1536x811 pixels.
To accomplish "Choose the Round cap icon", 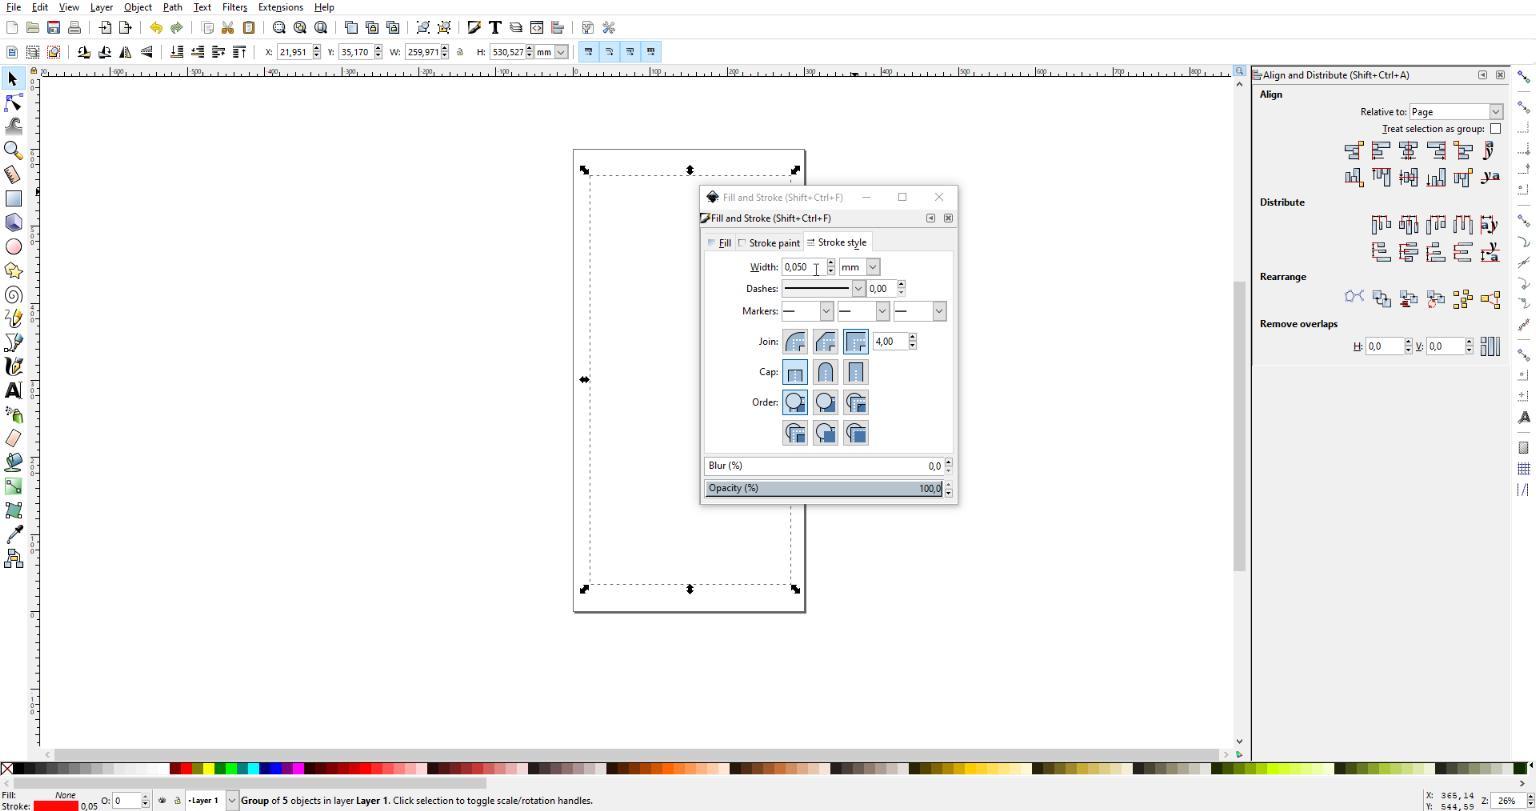I will 825,372.
